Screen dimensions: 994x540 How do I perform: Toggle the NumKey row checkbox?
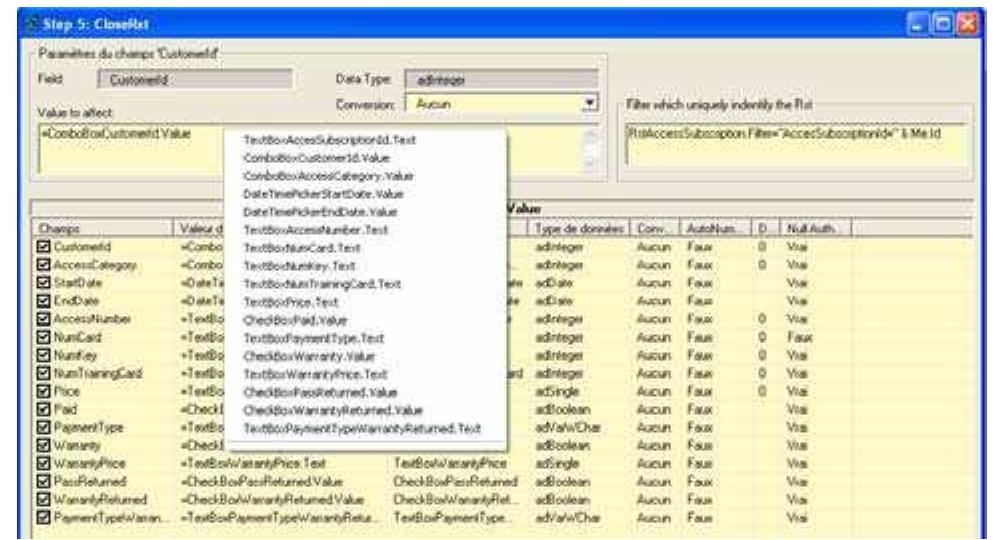click(x=43, y=355)
